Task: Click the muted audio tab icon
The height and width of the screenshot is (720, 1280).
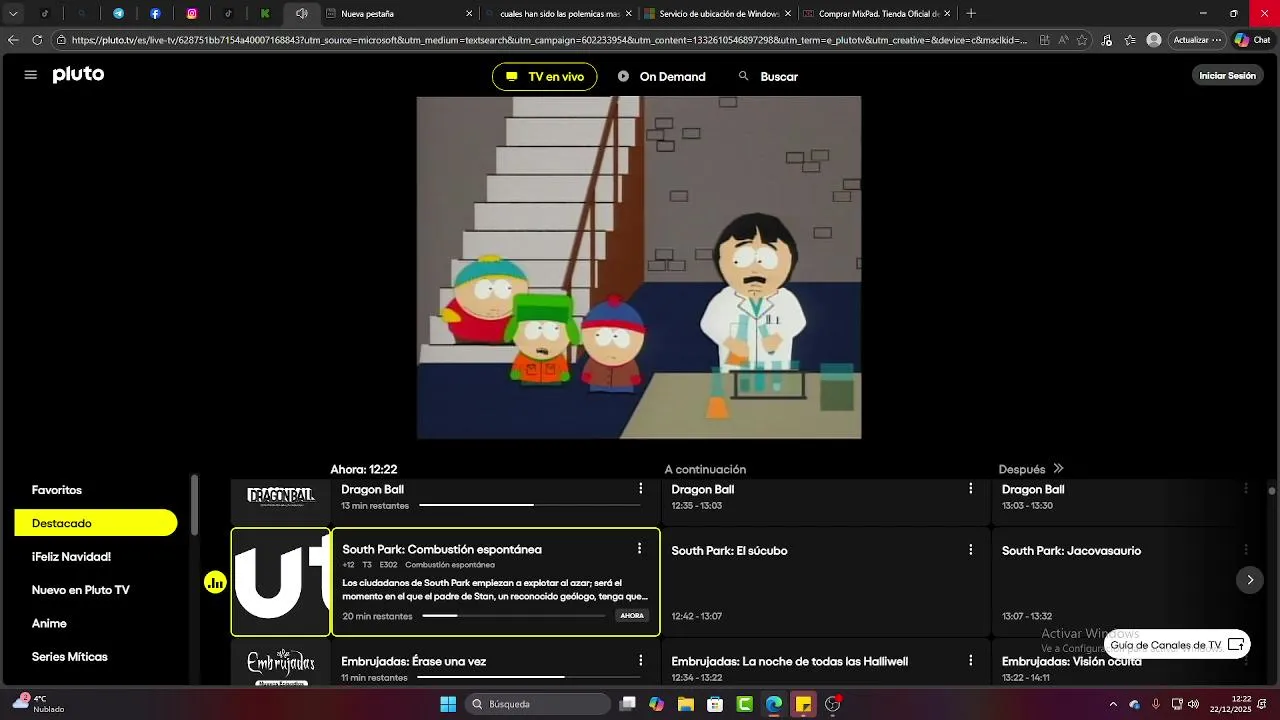Action: (301, 14)
